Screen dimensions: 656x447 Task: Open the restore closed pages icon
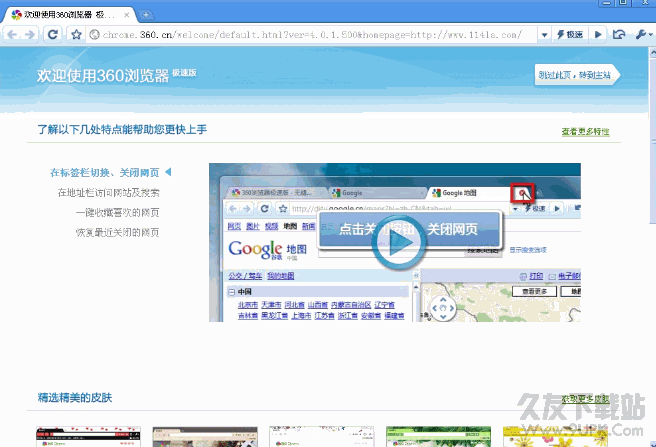click(x=619, y=35)
